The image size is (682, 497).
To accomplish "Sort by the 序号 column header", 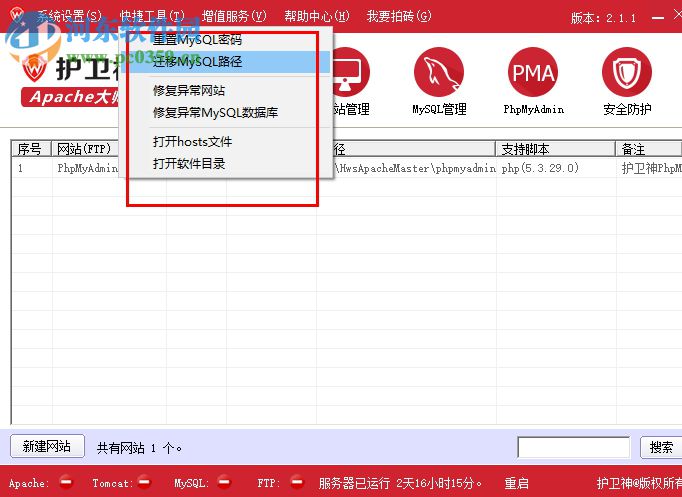I will click(x=31, y=149).
